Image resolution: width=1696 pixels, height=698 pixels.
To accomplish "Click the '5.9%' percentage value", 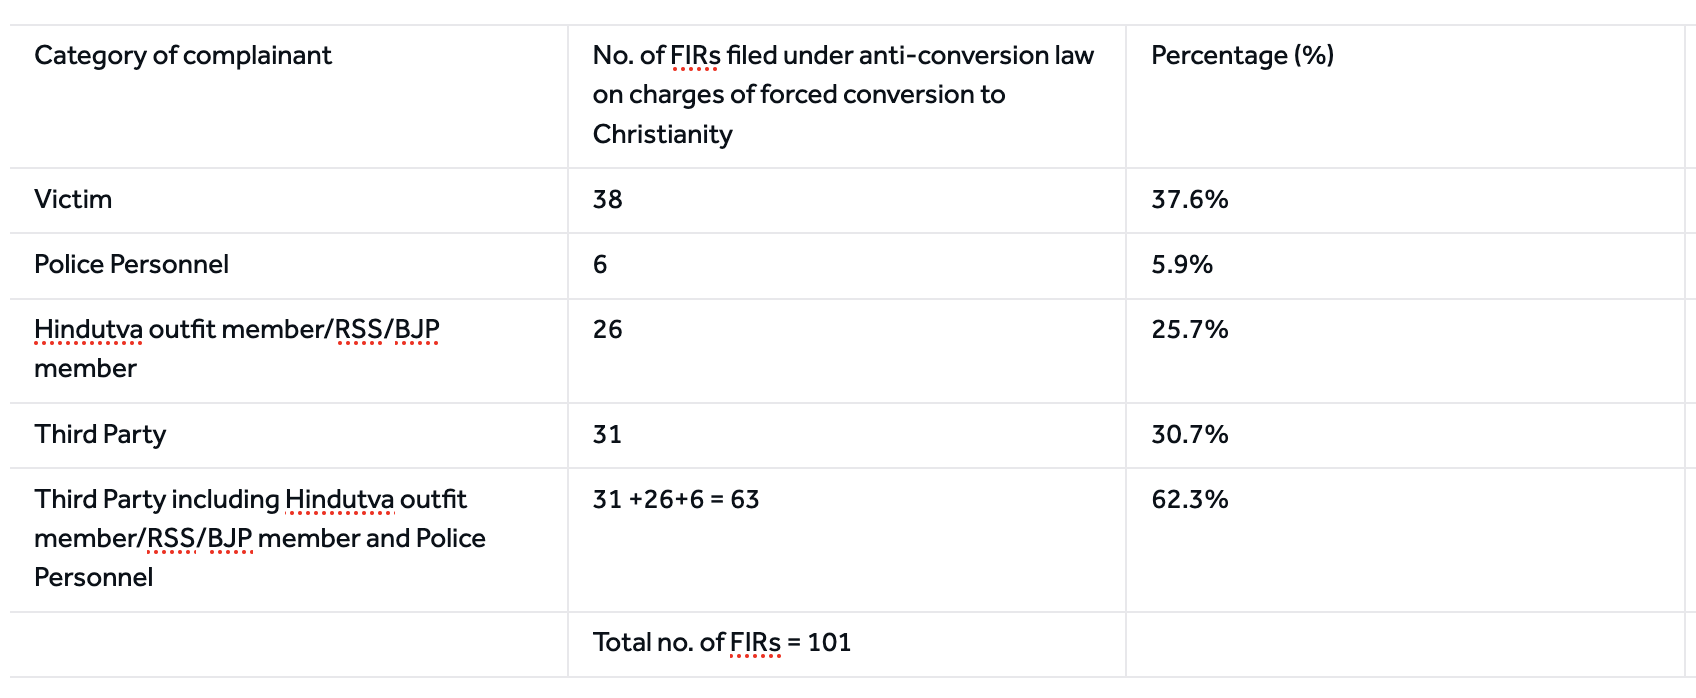I will coord(1182,264).
